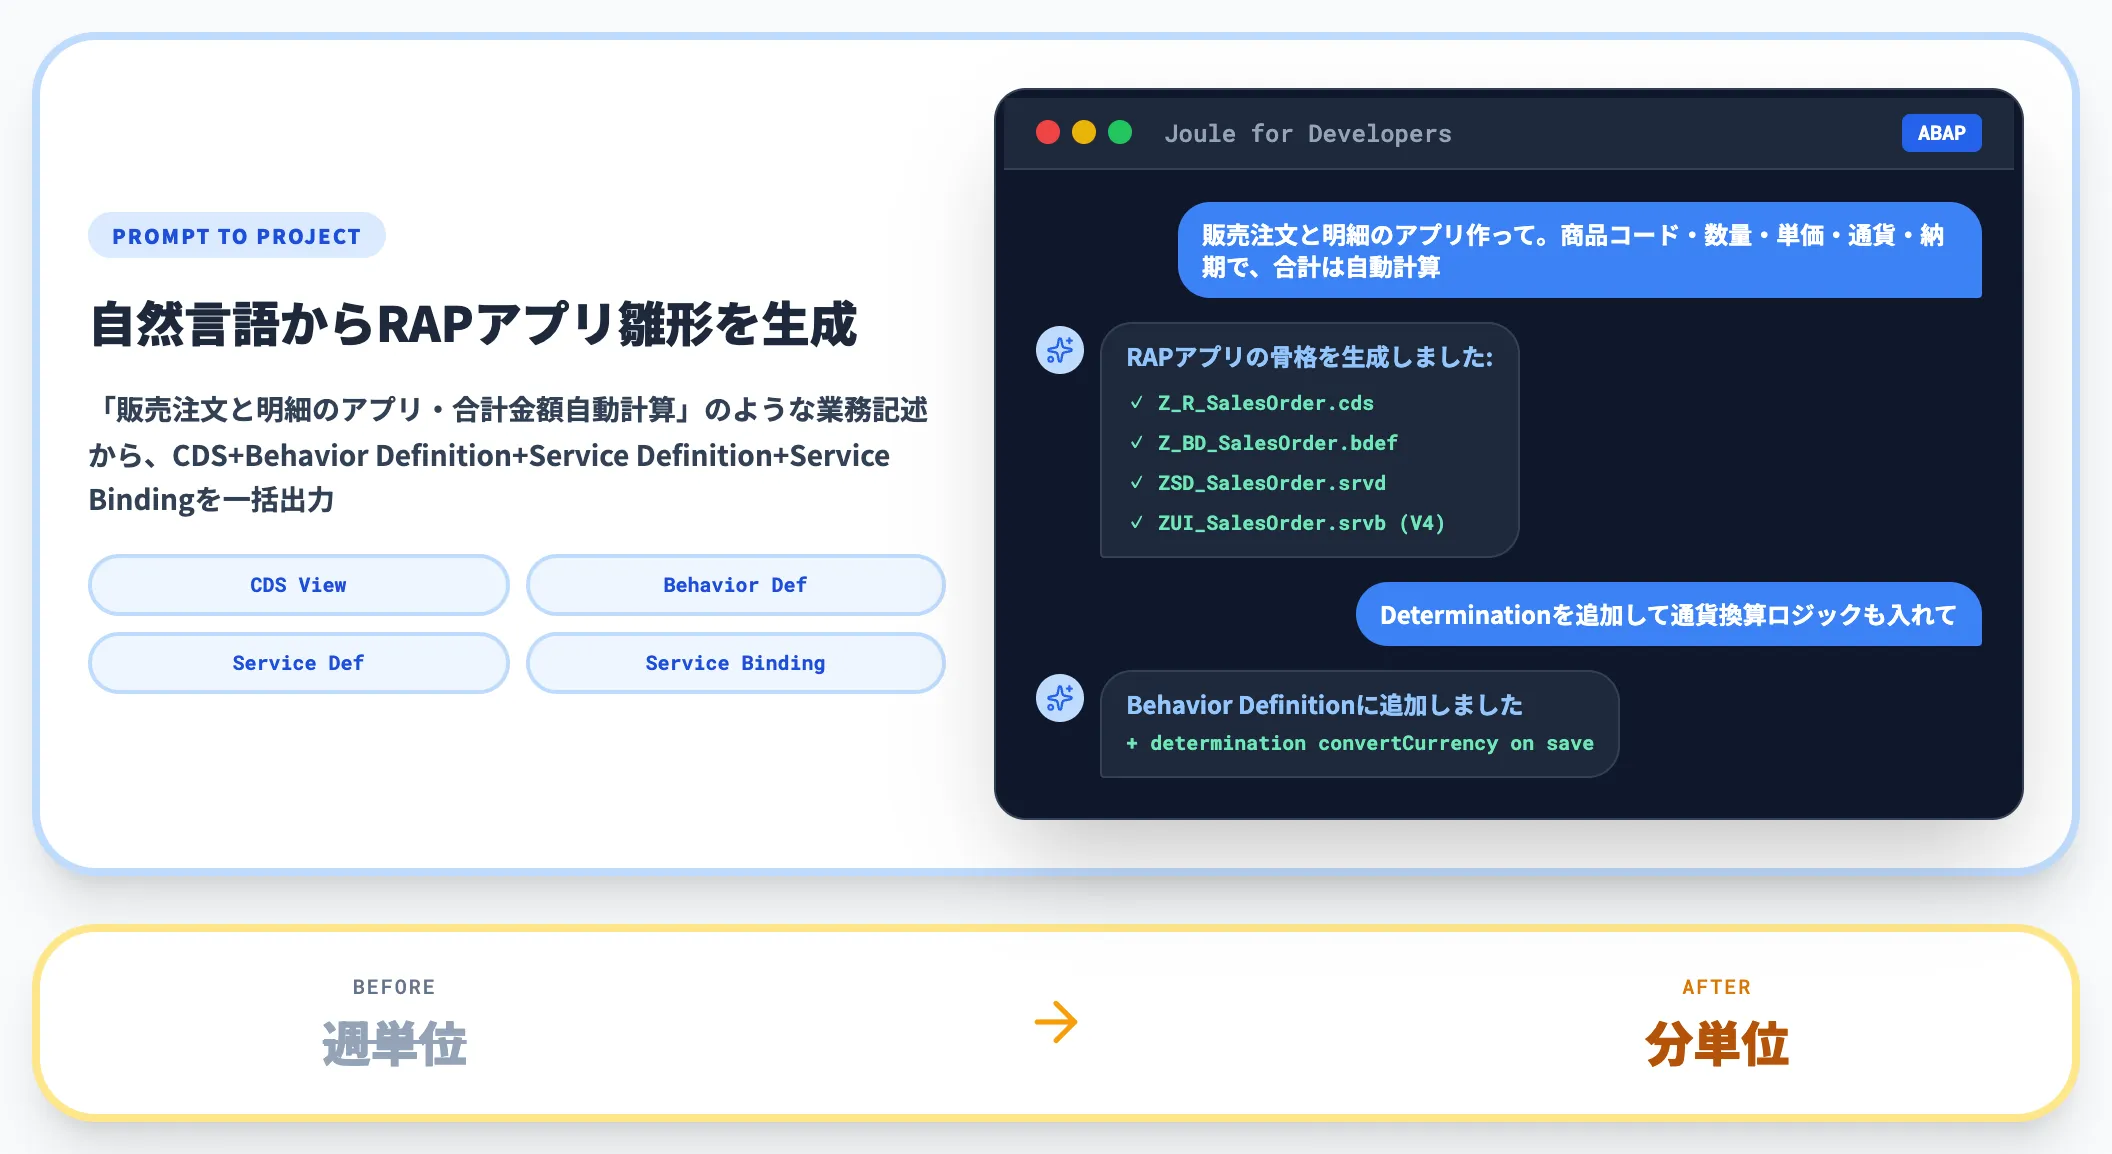Click the 'RAPアプリの骨格を生成しました:' heading
Viewport: 2112px width, 1154px height.
[x=1309, y=357]
